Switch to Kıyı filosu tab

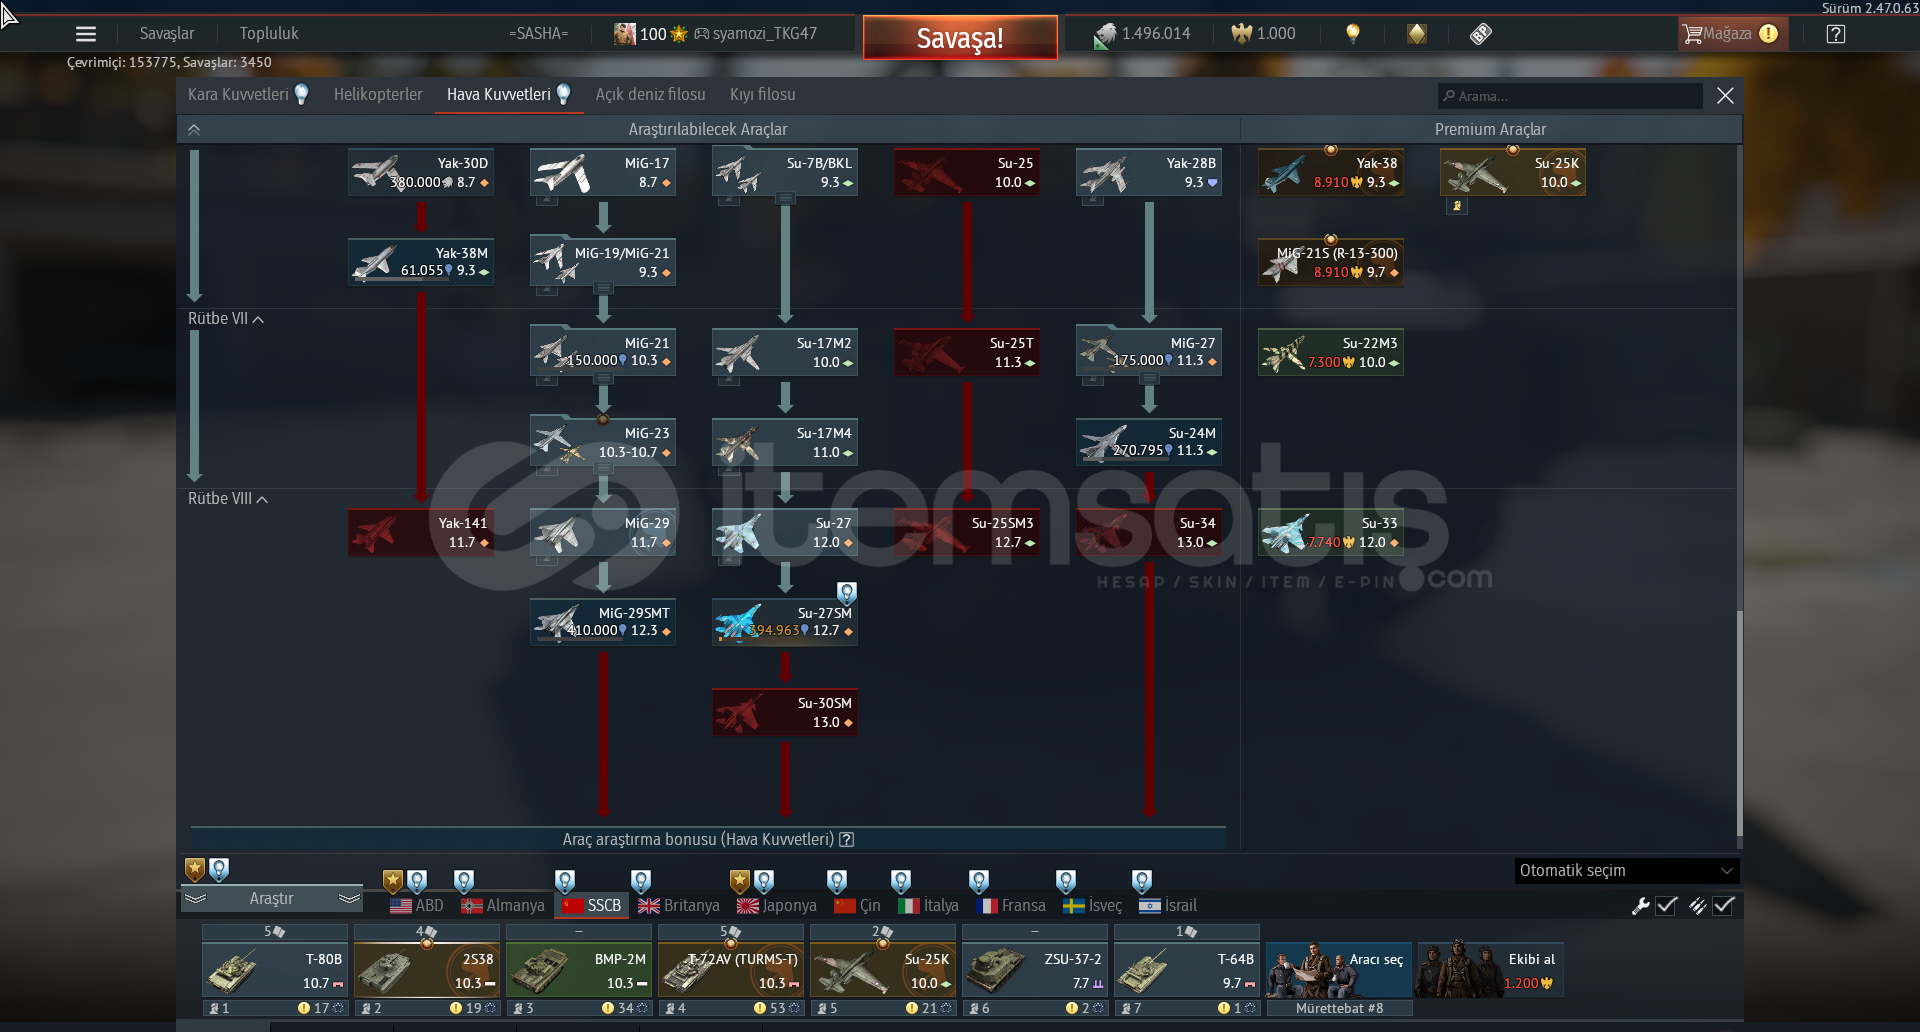click(763, 95)
